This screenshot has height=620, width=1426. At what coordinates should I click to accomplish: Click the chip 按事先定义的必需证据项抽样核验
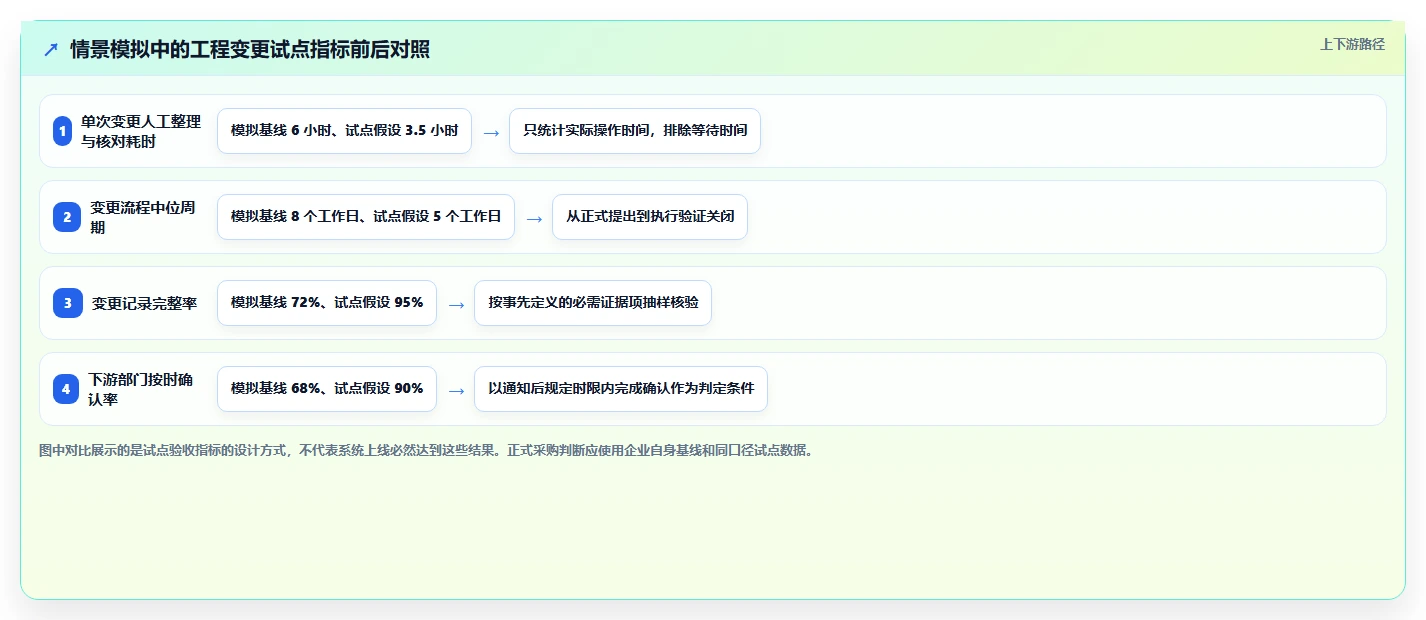[593, 303]
